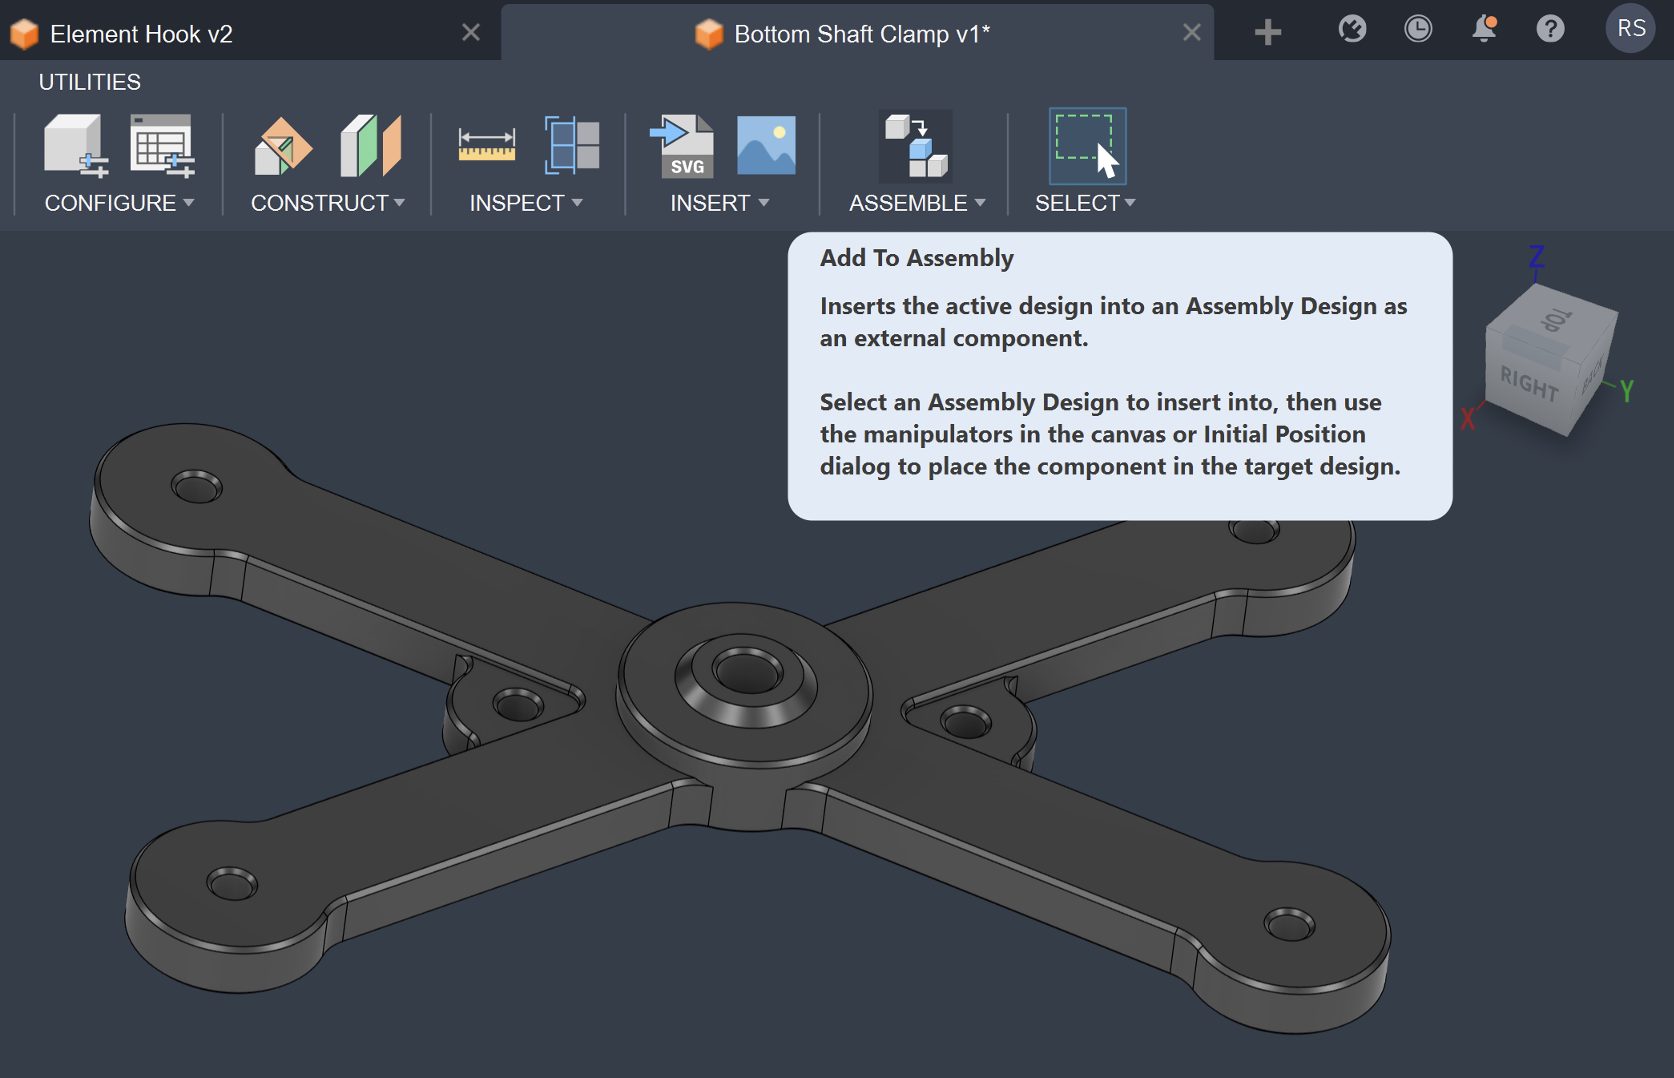
Task: Expand the ASSEMBLE dropdown
Action: click(982, 203)
